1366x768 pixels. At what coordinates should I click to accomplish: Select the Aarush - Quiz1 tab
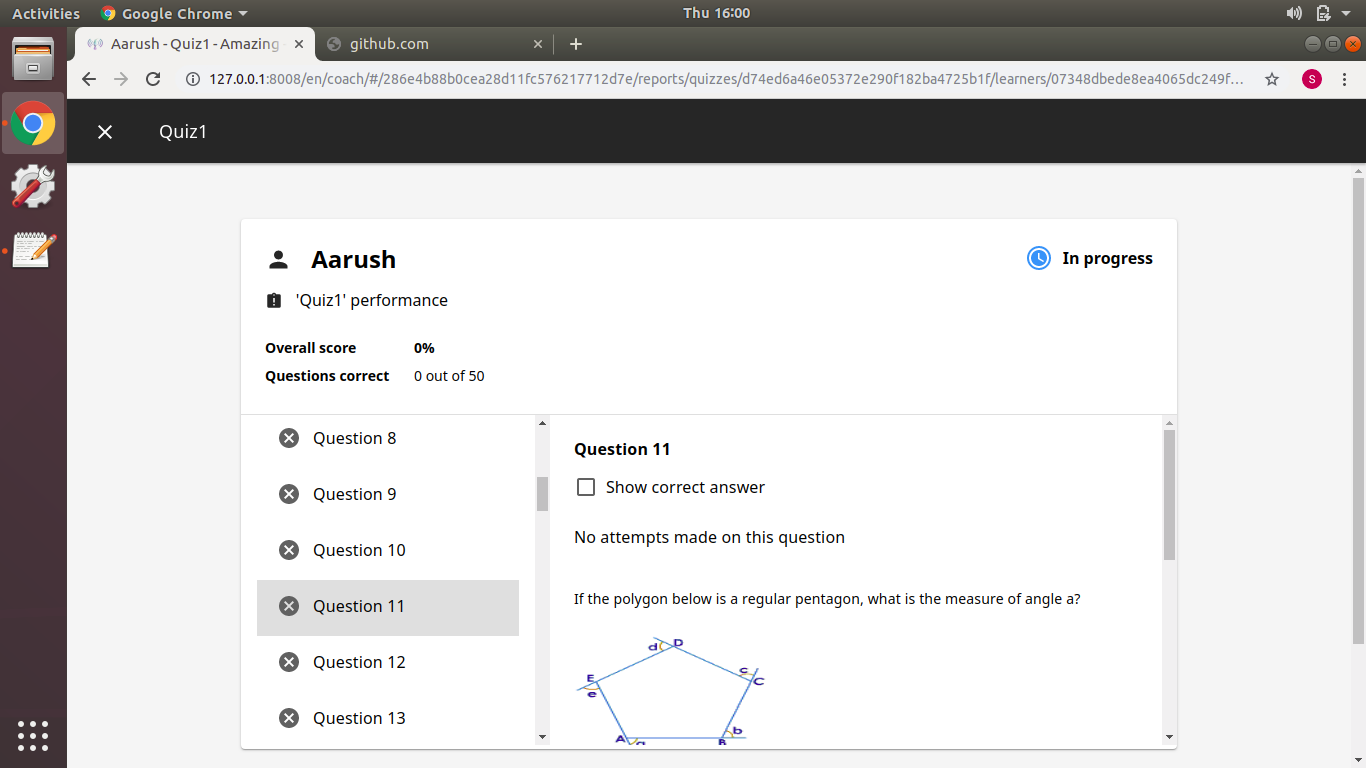pos(195,44)
